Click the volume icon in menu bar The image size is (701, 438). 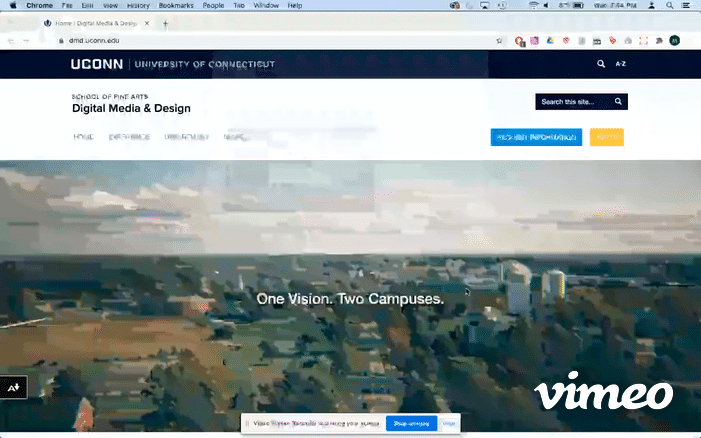coord(547,5)
